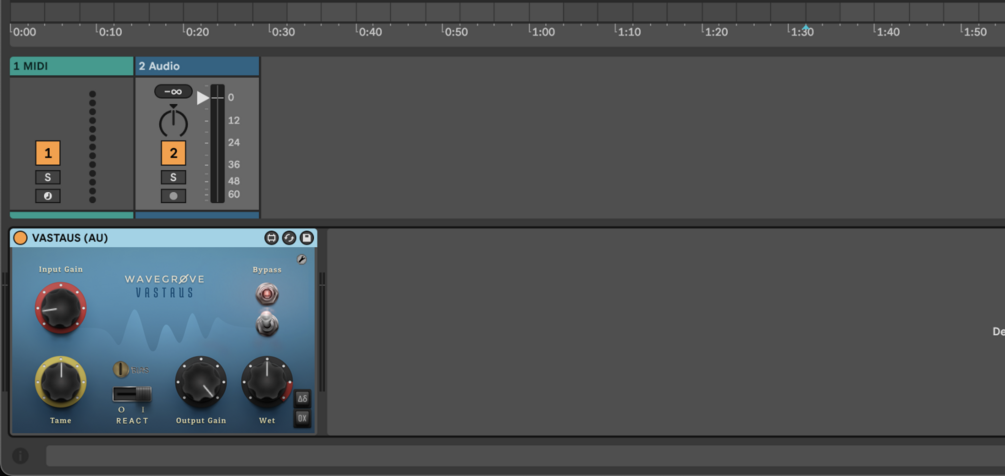Click the Output Gain knob
1005x476 pixels.
pyautogui.click(x=201, y=382)
